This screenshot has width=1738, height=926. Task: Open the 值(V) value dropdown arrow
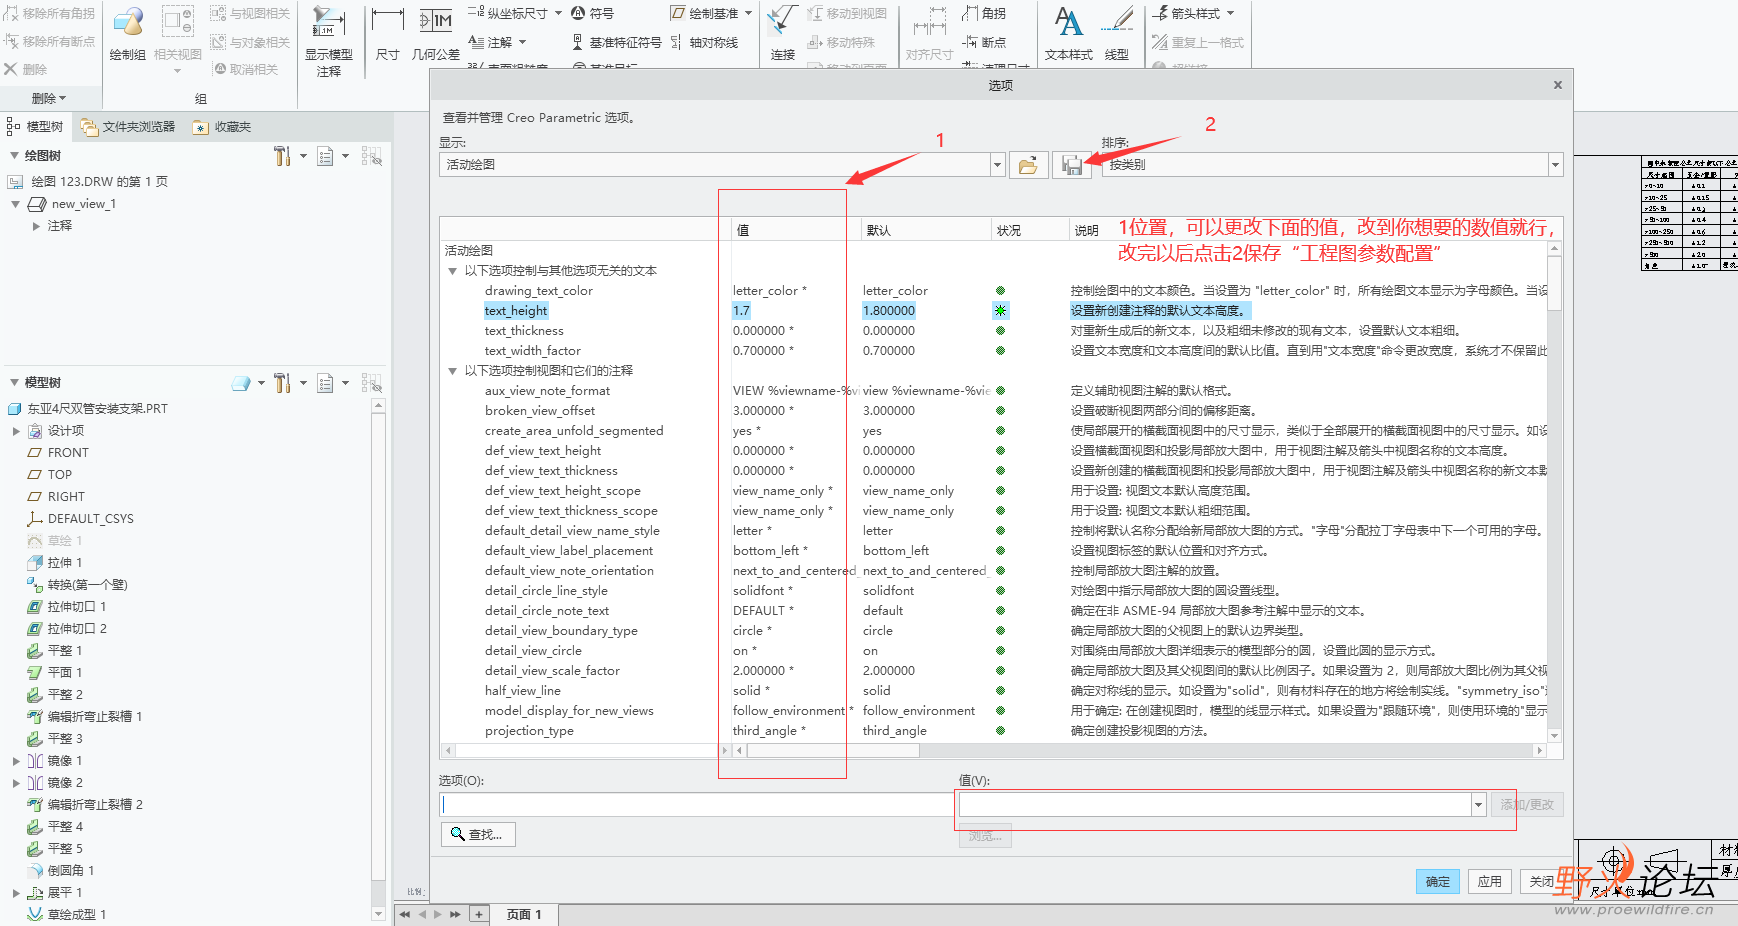(x=1478, y=805)
